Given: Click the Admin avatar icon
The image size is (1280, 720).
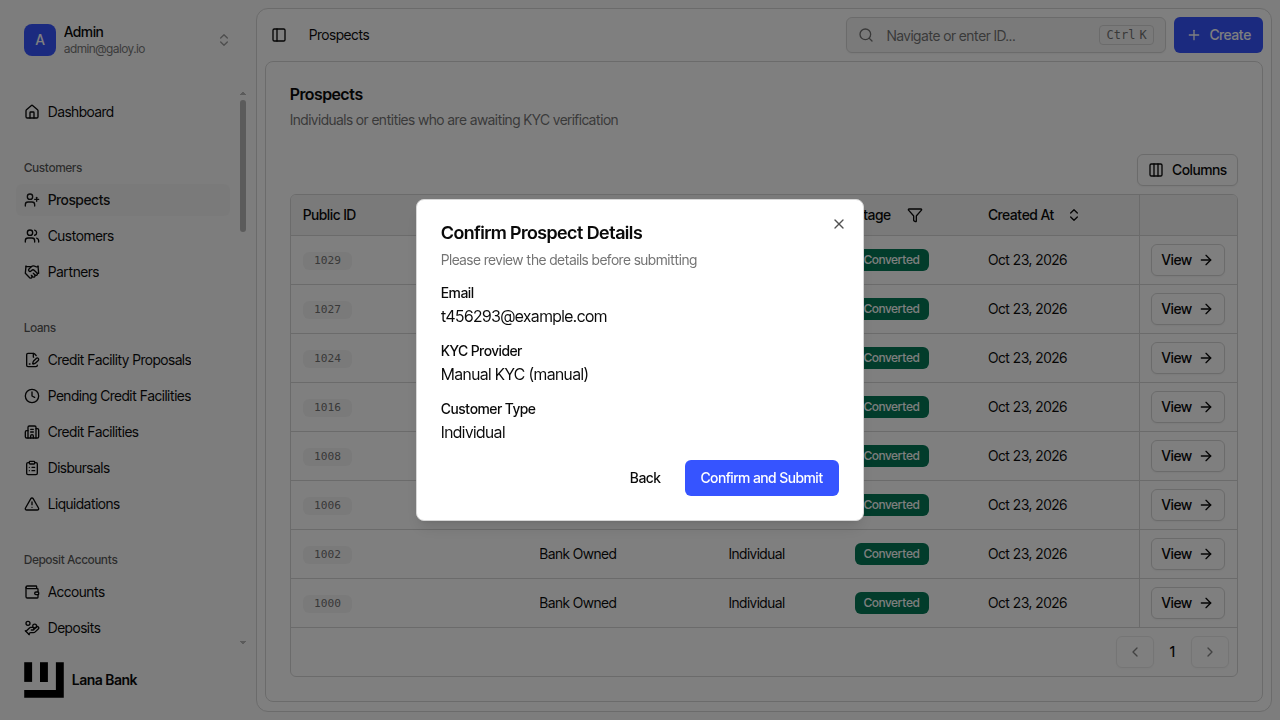Looking at the screenshot, I should (40, 40).
